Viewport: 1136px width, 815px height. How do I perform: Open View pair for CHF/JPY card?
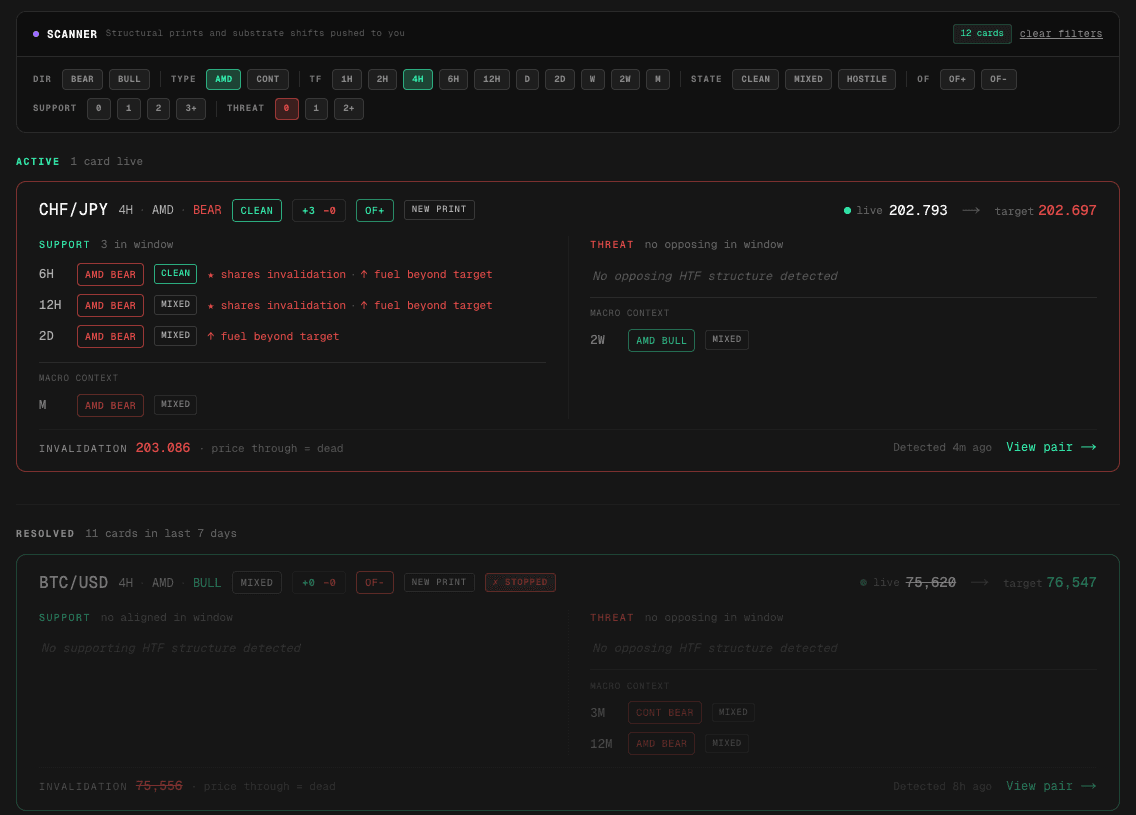[1051, 447]
